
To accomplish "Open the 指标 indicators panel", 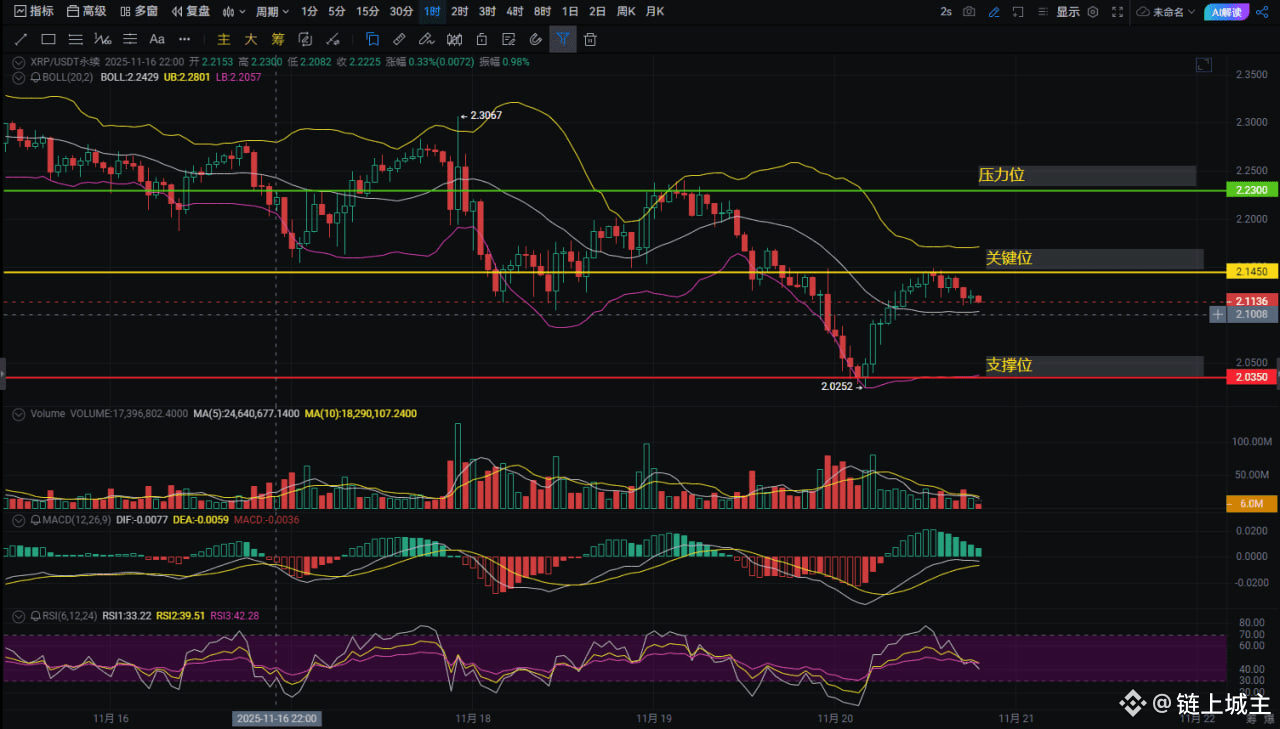I will 34,12.
